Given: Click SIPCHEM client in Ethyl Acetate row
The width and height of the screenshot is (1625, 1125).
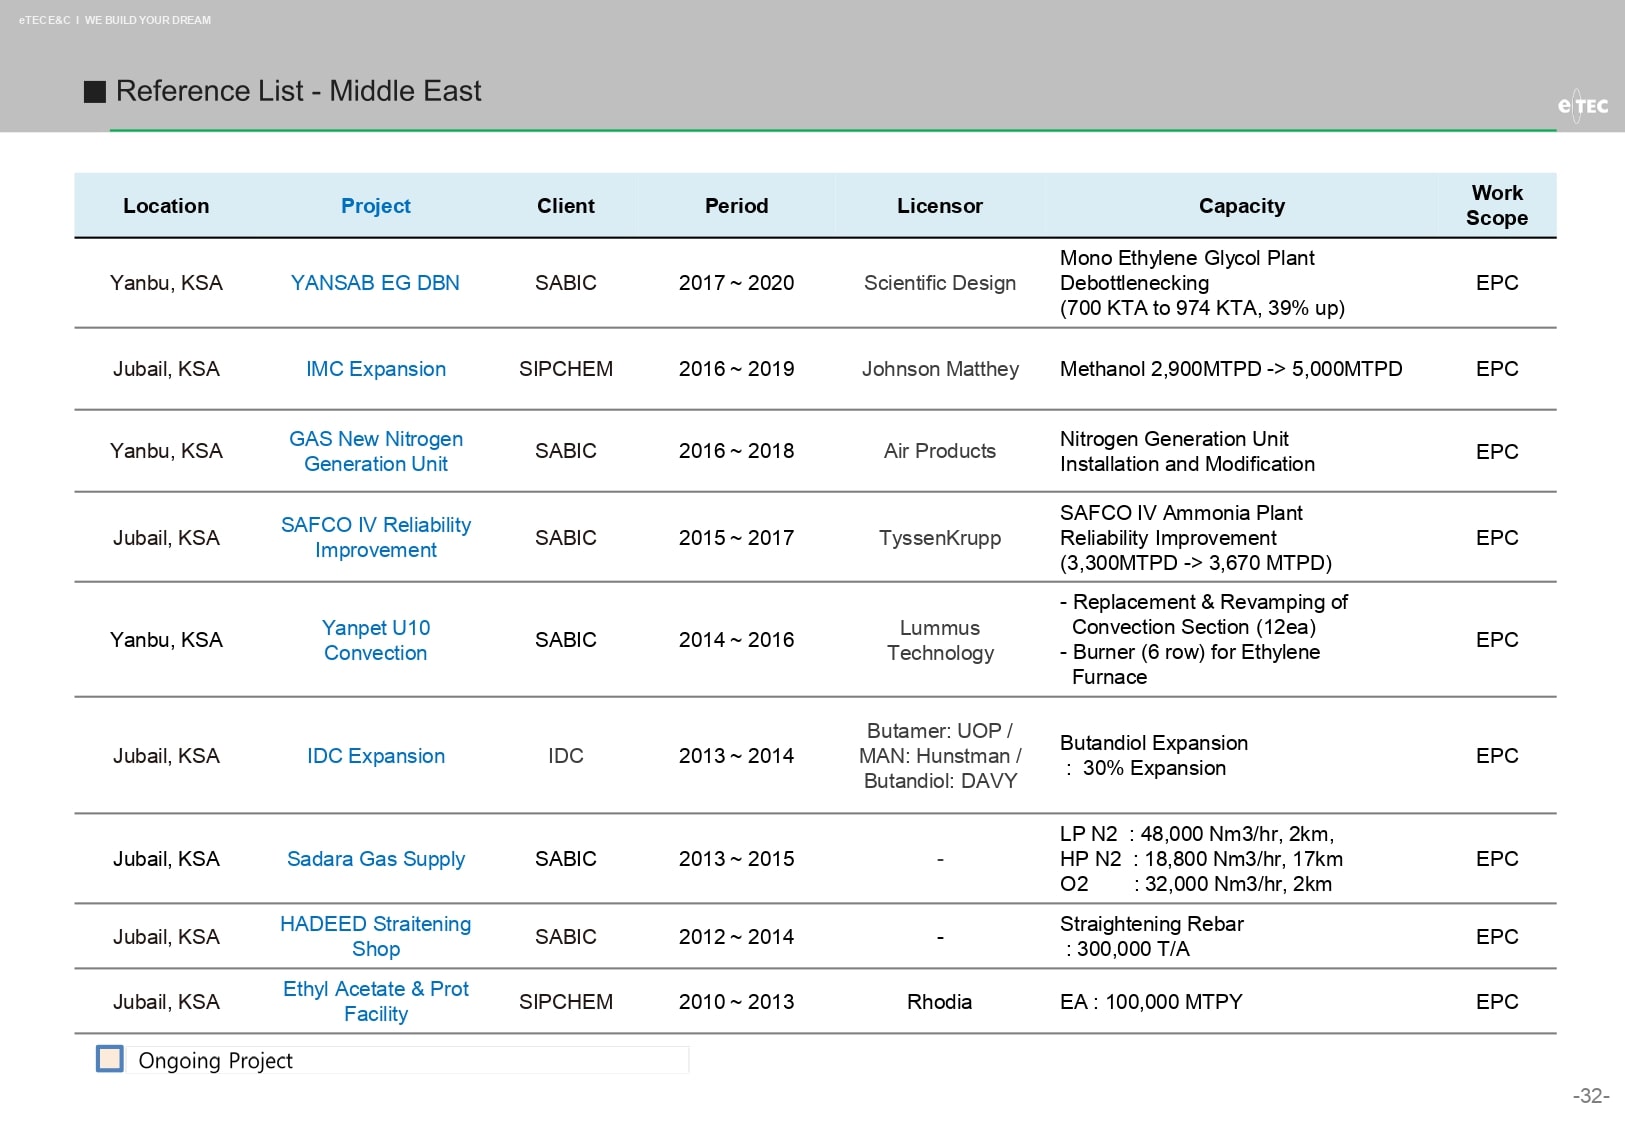Looking at the screenshot, I should point(566,1002).
